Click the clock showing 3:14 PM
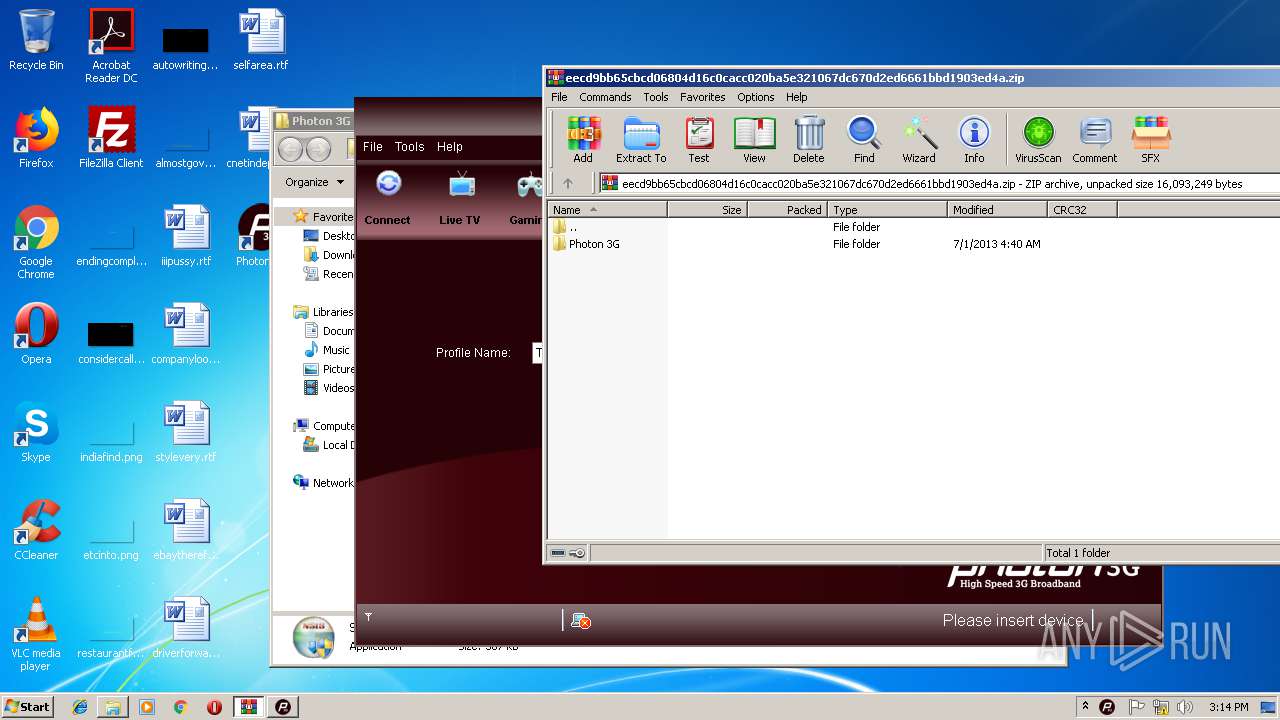The image size is (1280, 720). pyautogui.click(x=1228, y=707)
